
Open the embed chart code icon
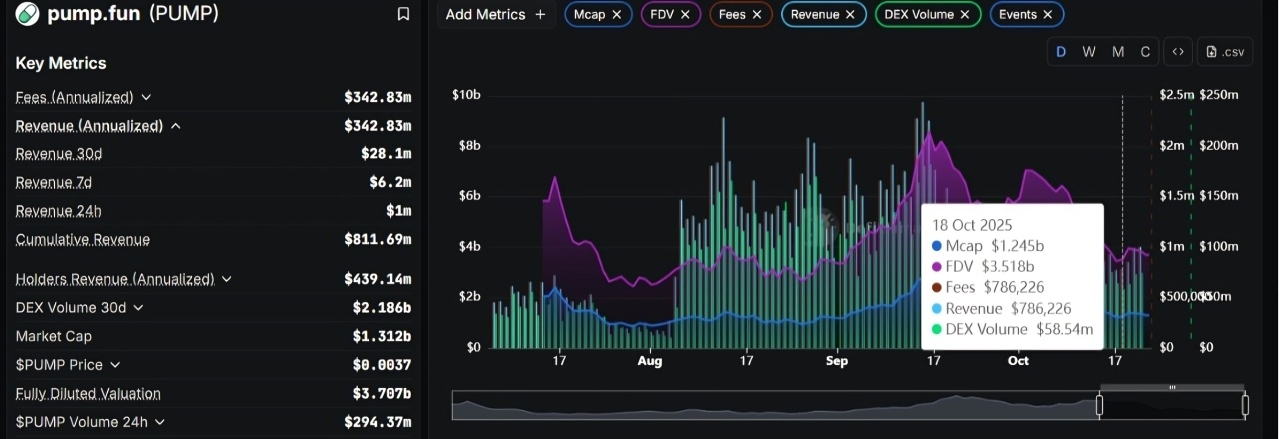(x=1178, y=52)
